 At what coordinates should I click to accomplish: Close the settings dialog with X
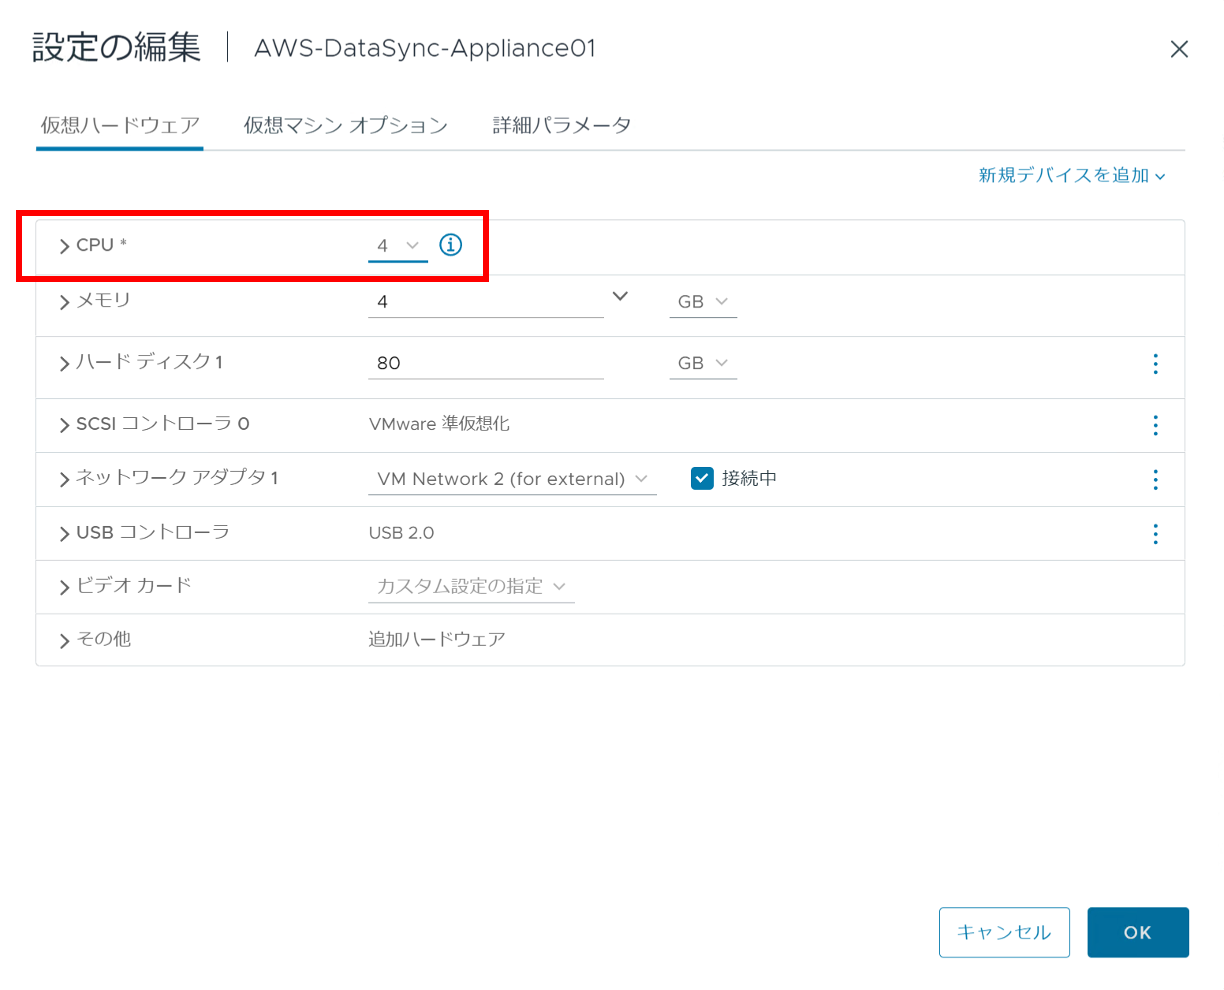pyautogui.click(x=1179, y=49)
